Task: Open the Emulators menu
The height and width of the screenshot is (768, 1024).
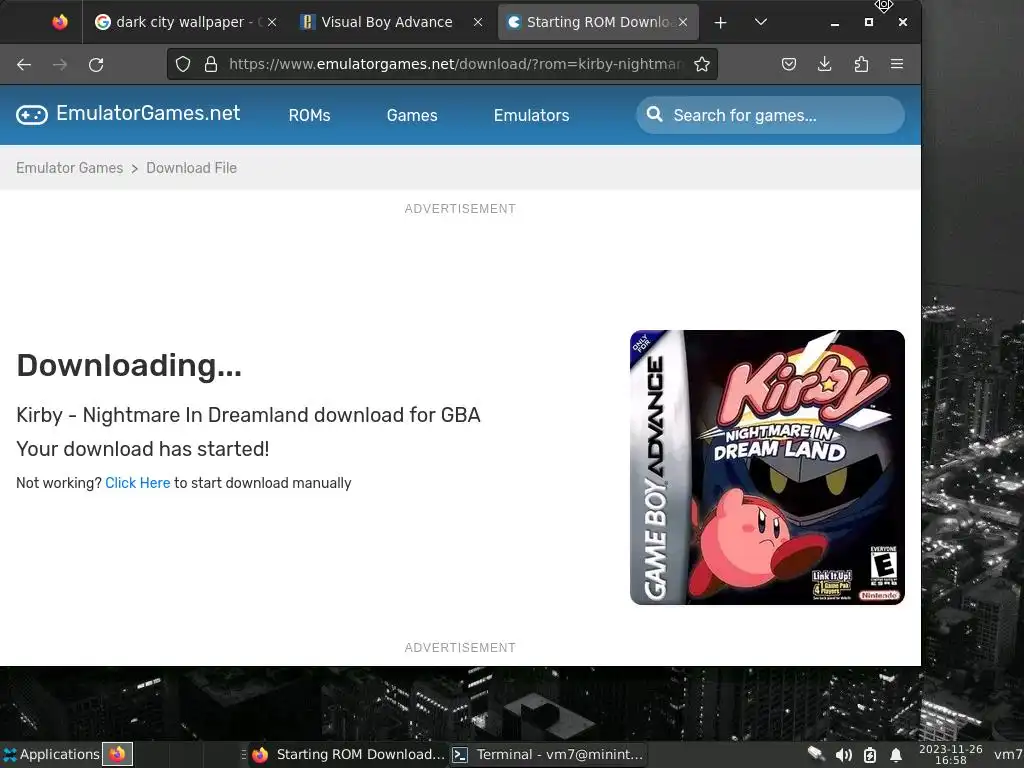Action: pyautogui.click(x=532, y=116)
